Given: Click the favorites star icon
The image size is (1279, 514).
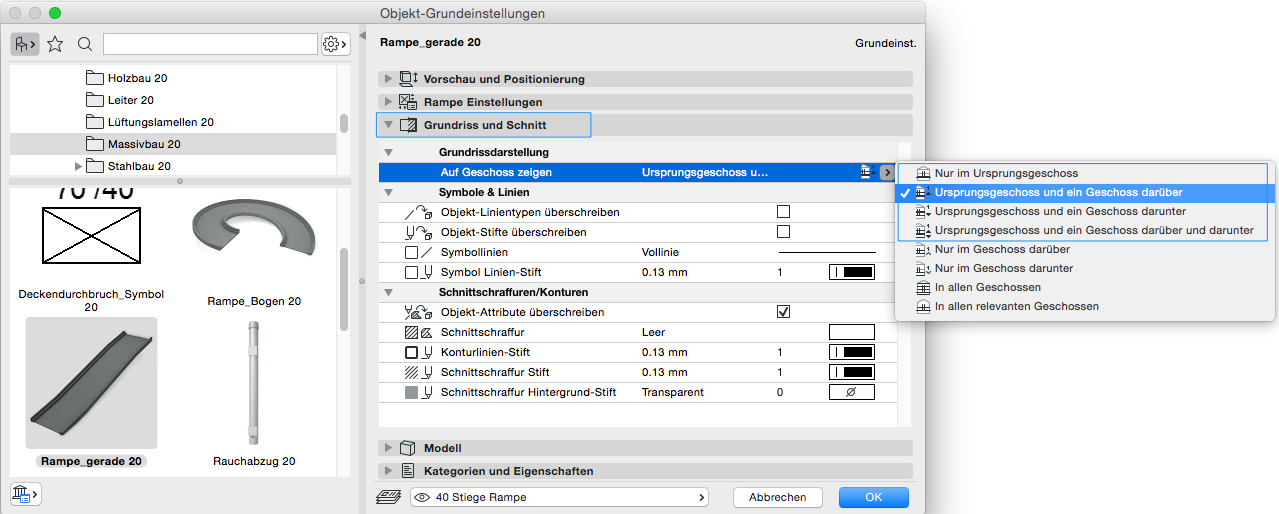Looking at the screenshot, I should click(x=55, y=44).
